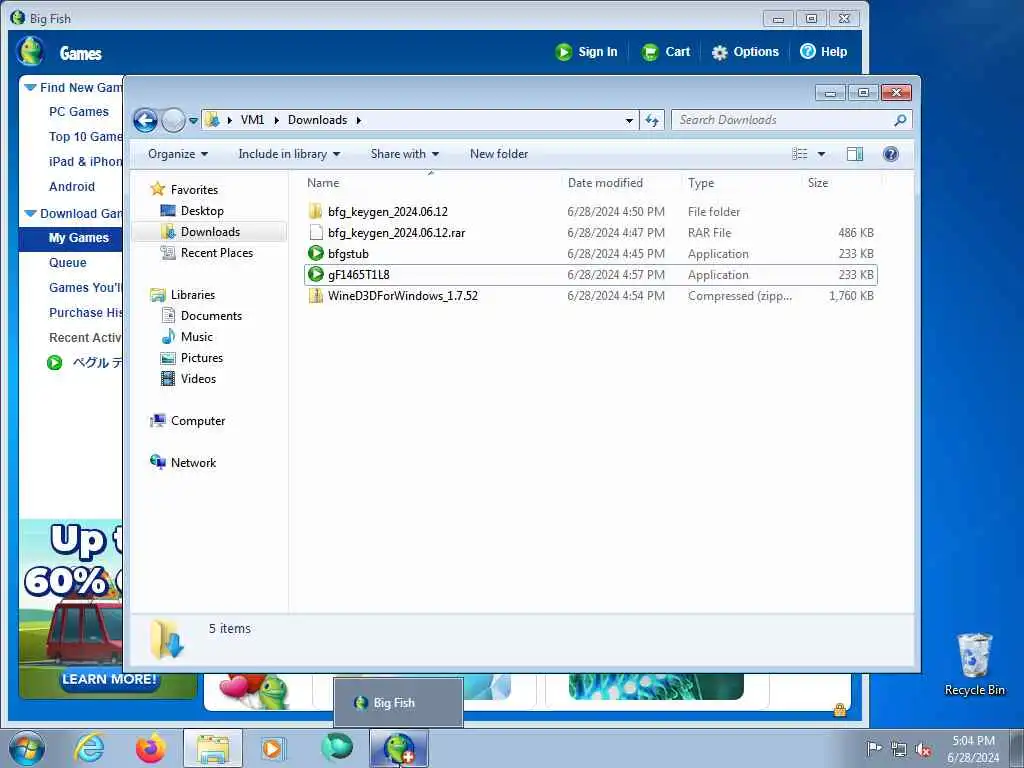The image size is (1024, 768).
Task: Click VM1 in the address breadcrumb
Action: click(x=252, y=120)
